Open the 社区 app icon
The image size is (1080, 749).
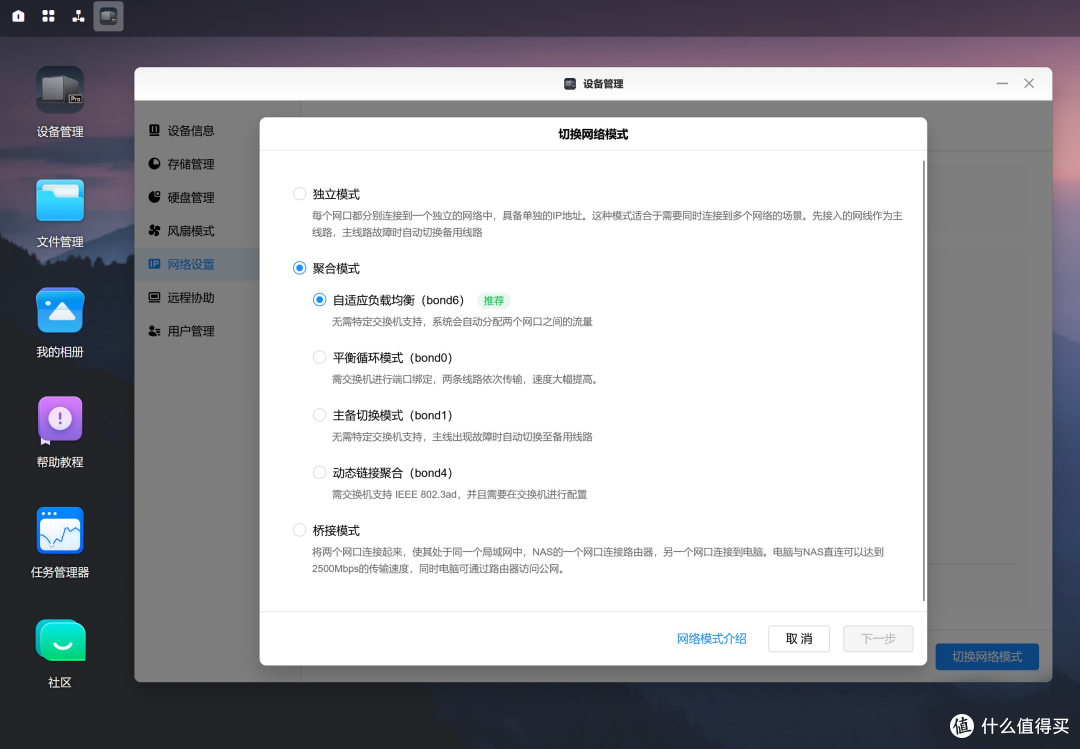click(60, 640)
